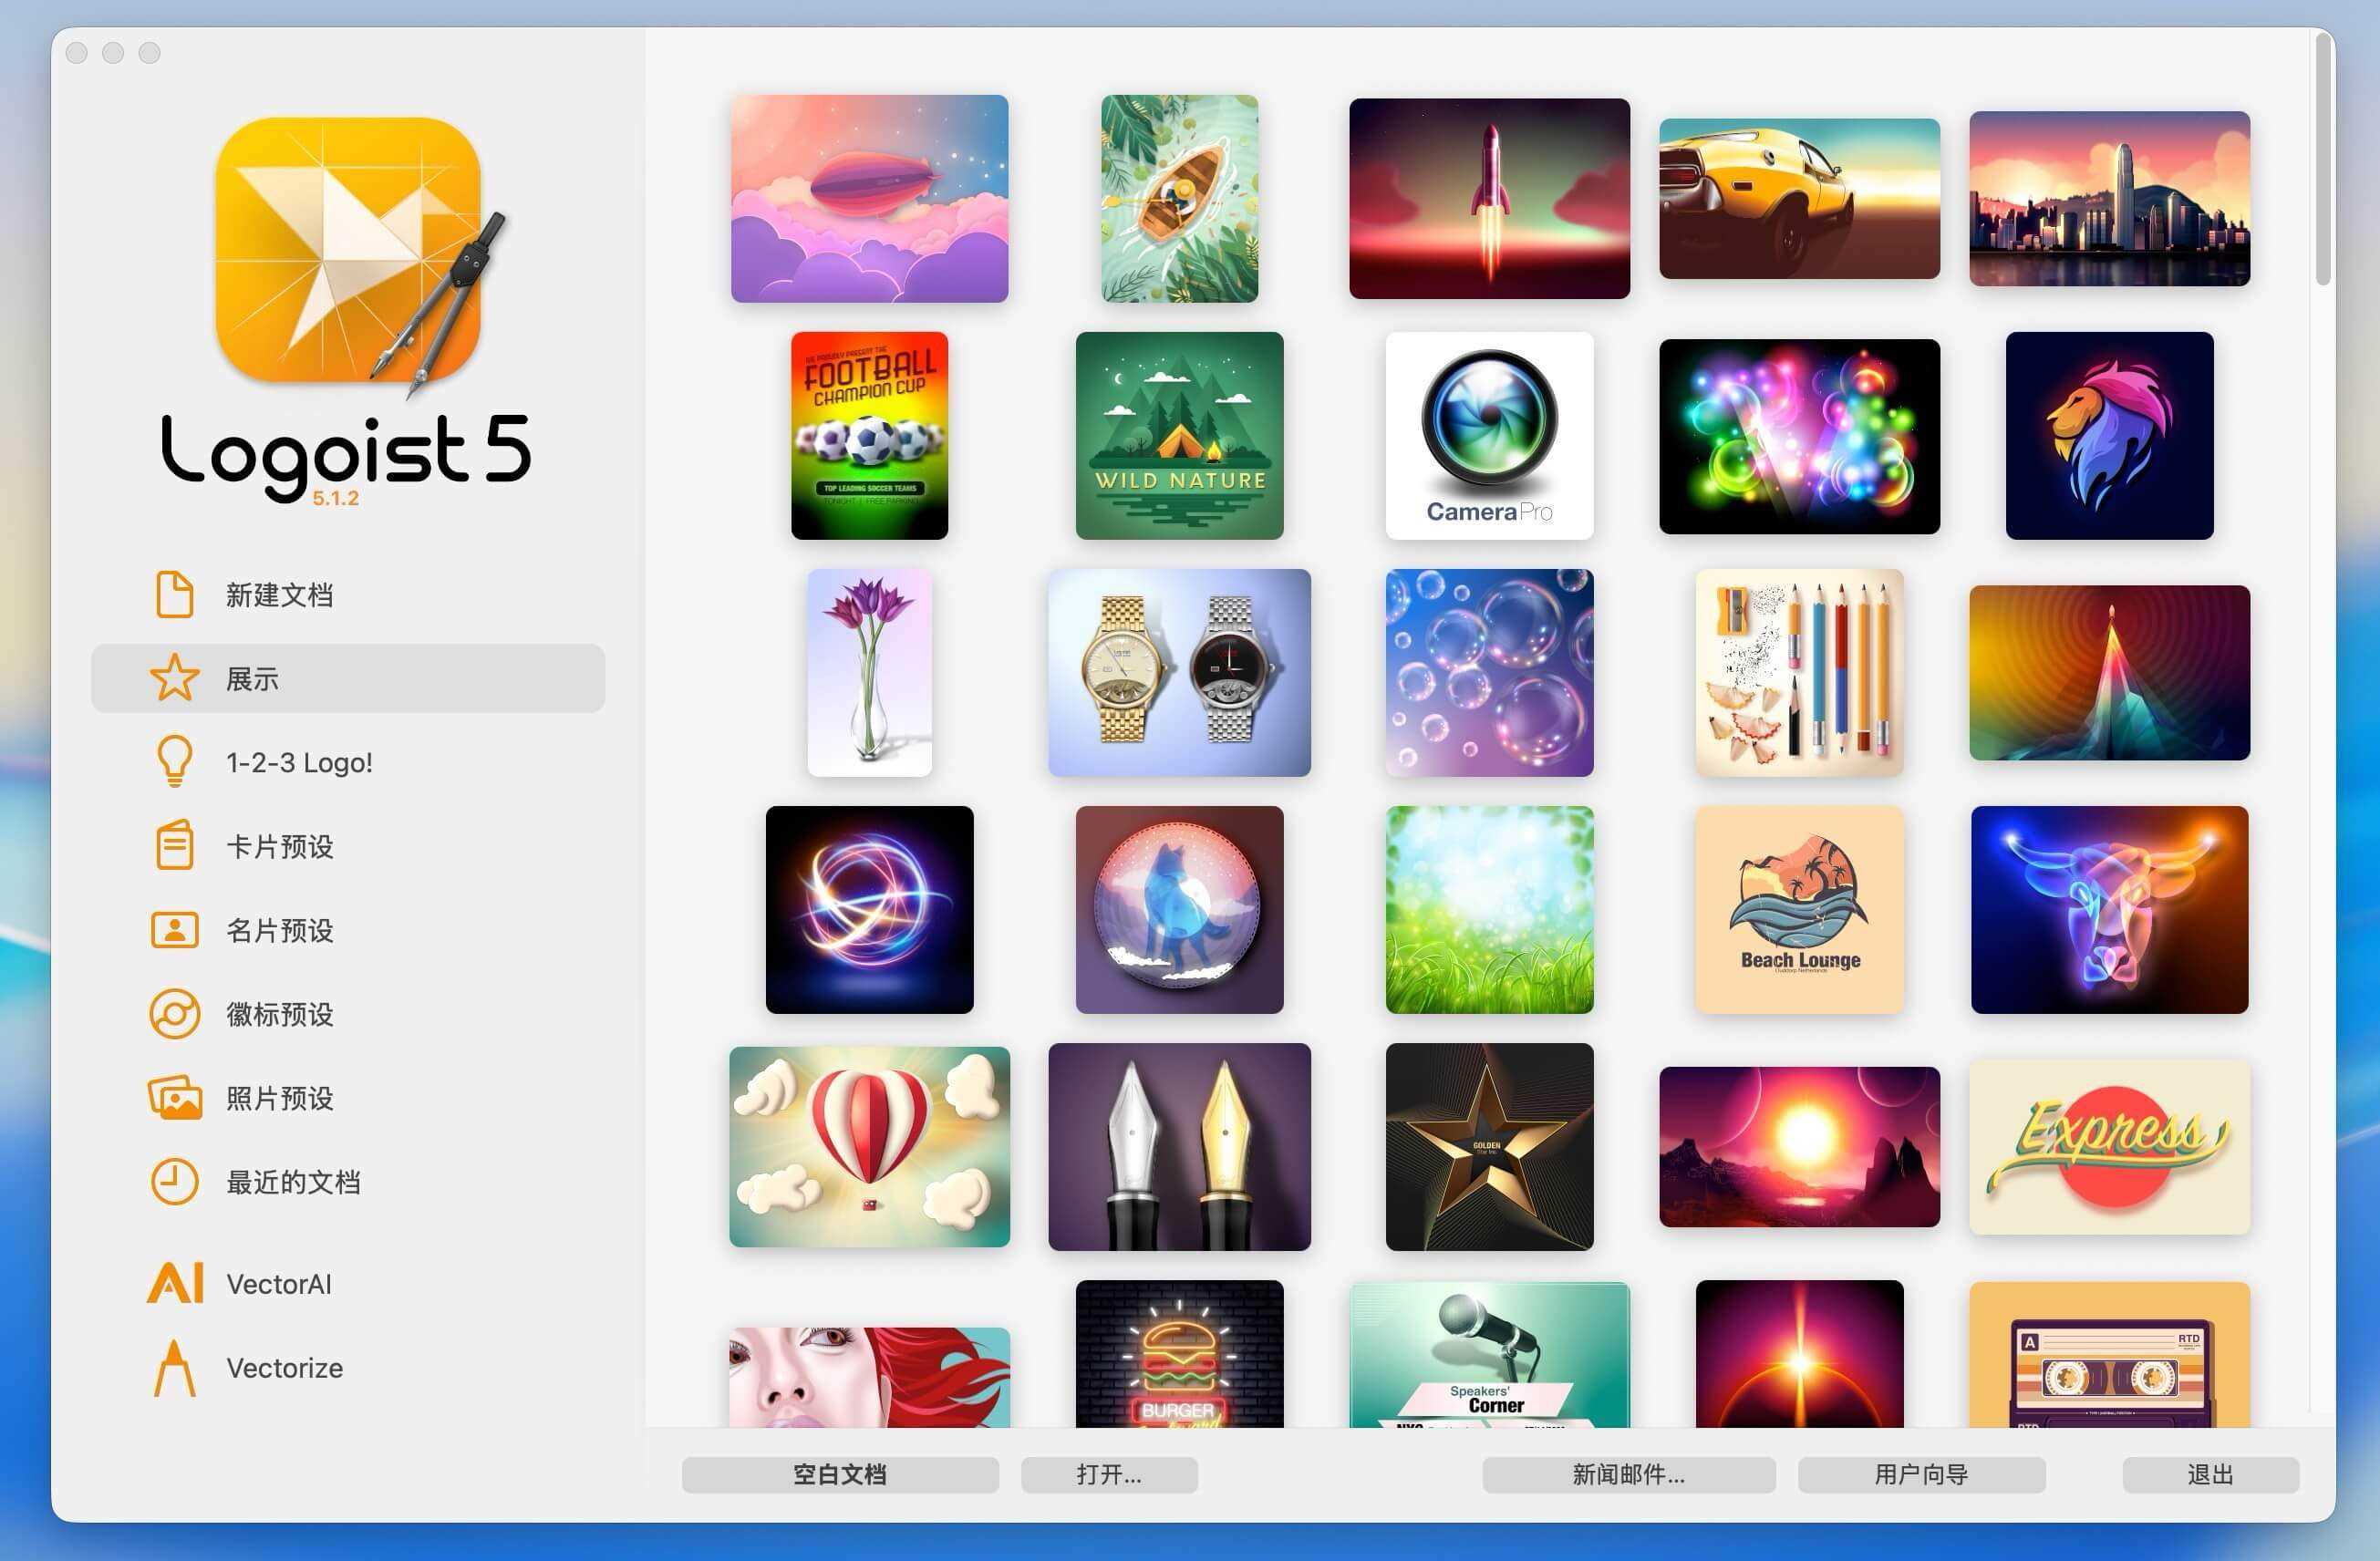Open the Express retro logo template
Screen dimensions: 2380x1561
coord(2108,1148)
